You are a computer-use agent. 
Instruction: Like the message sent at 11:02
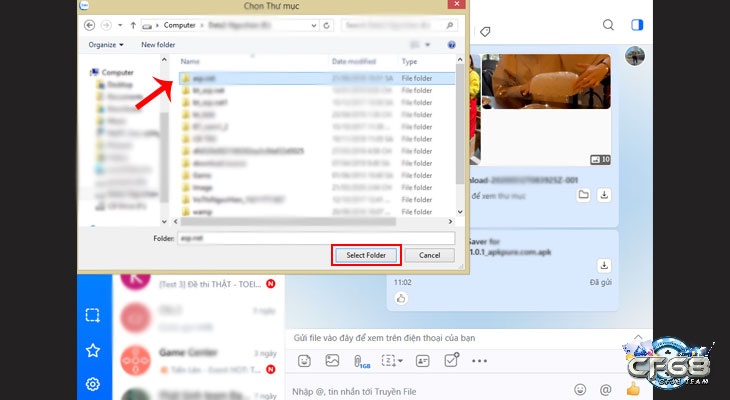click(401, 298)
